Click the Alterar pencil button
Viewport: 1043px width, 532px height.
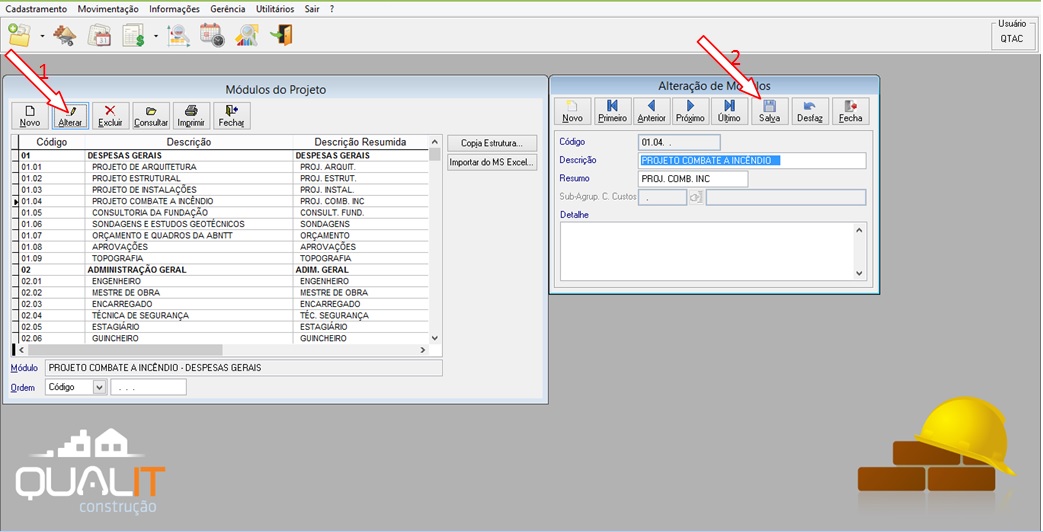pos(70,116)
